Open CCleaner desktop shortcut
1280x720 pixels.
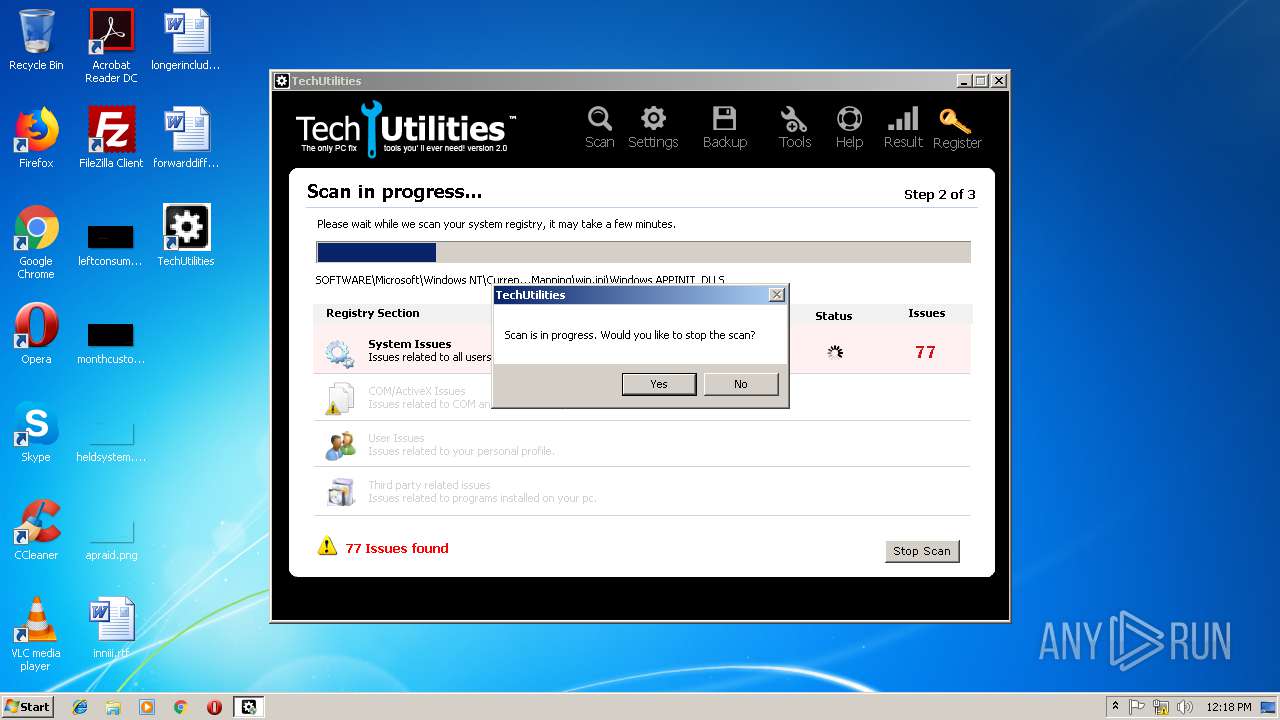36,530
